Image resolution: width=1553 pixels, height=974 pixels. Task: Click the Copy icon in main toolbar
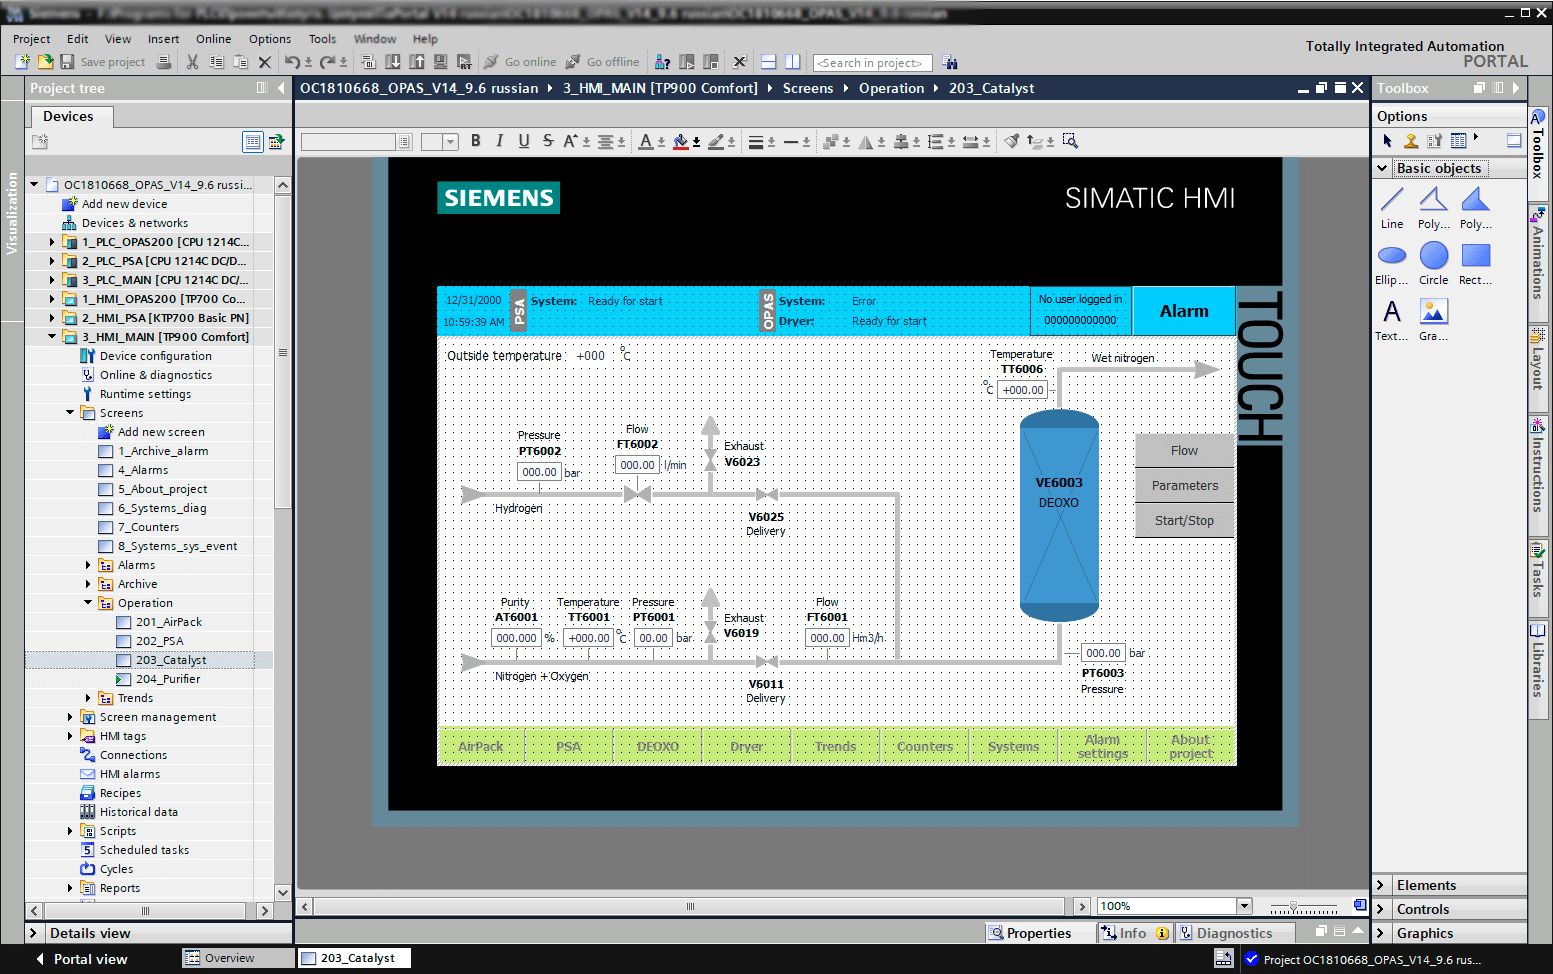(216, 62)
